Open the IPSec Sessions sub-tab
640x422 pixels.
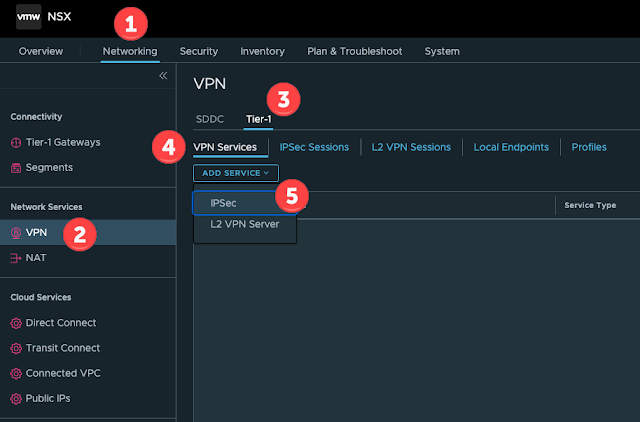pyautogui.click(x=314, y=147)
